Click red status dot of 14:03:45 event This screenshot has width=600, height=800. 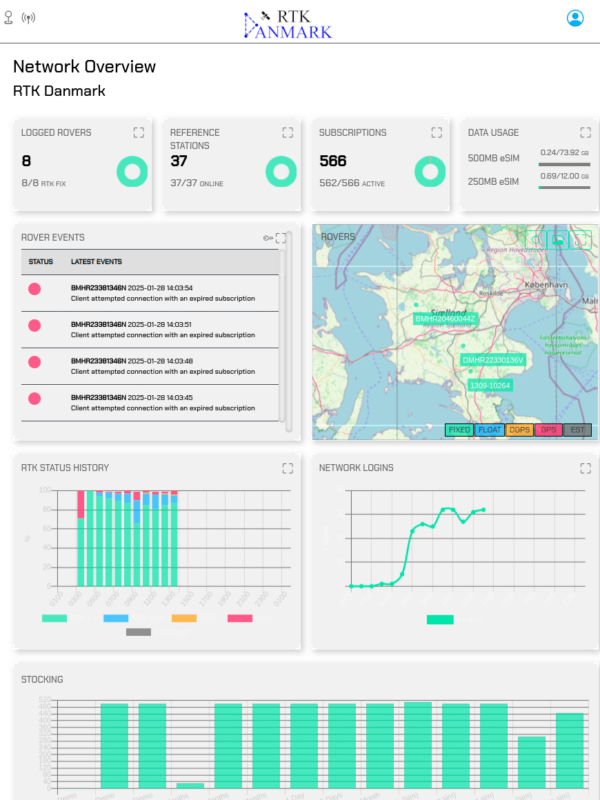pyautogui.click(x=34, y=398)
